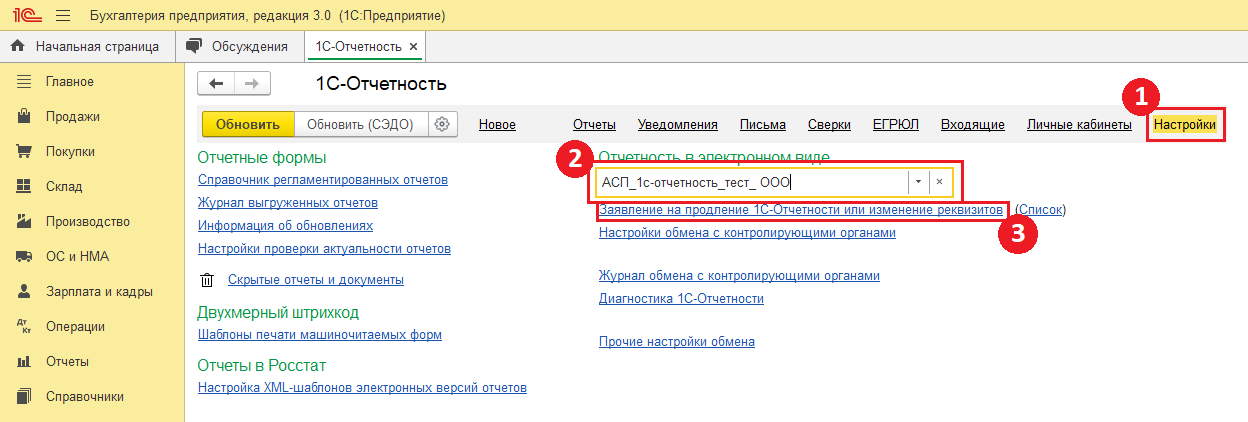The height and width of the screenshot is (422, 1248).
Task: Close the 1С-Отчетность tab
Action: pyautogui.click(x=414, y=47)
